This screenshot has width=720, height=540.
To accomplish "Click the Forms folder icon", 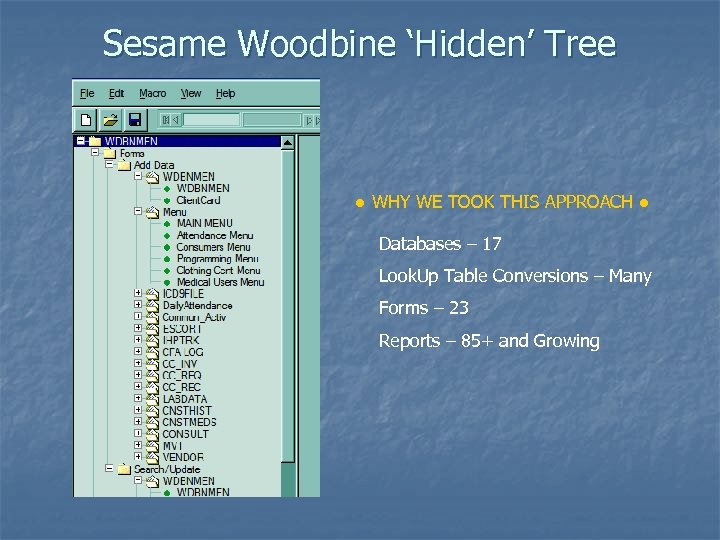I will point(110,153).
